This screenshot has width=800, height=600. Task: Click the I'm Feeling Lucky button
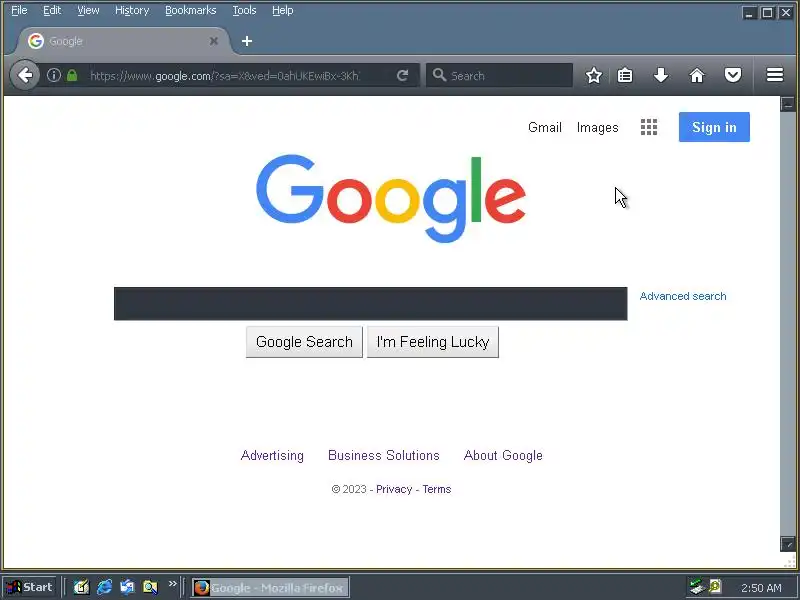[x=433, y=342]
